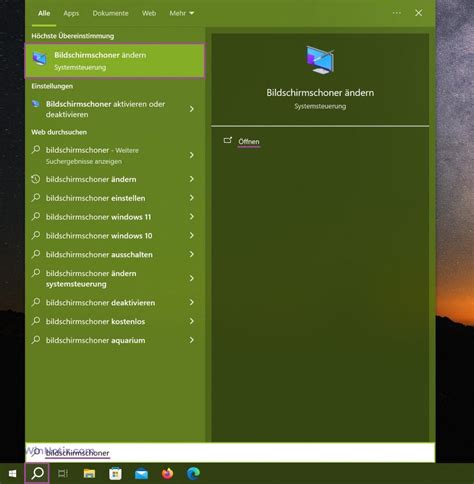The height and width of the screenshot is (484, 474).
Task: Open the three-dots options menu
Action: coord(397,13)
